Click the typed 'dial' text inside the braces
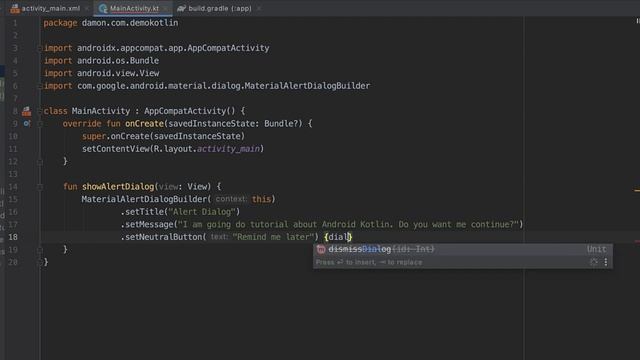Viewport: 640px width, 360px height. tap(338, 237)
